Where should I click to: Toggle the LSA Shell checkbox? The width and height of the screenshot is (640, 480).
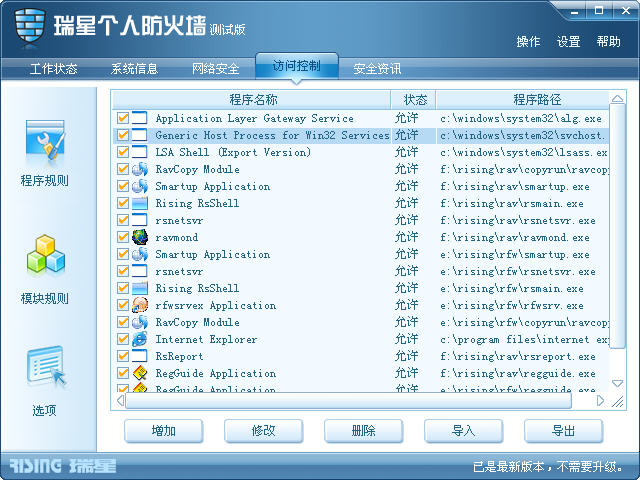point(122,152)
